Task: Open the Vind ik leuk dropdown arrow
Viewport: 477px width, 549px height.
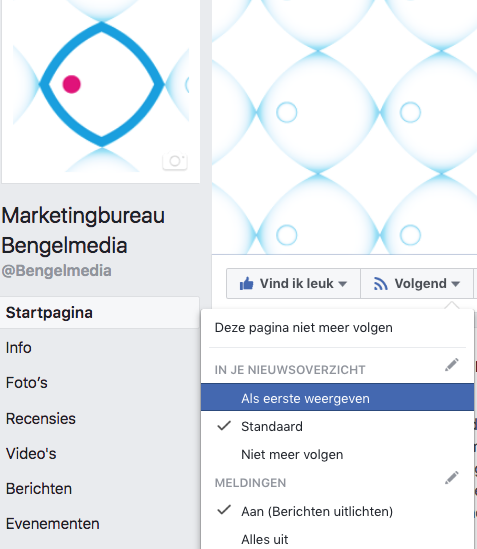Action: (x=343, y=284)
